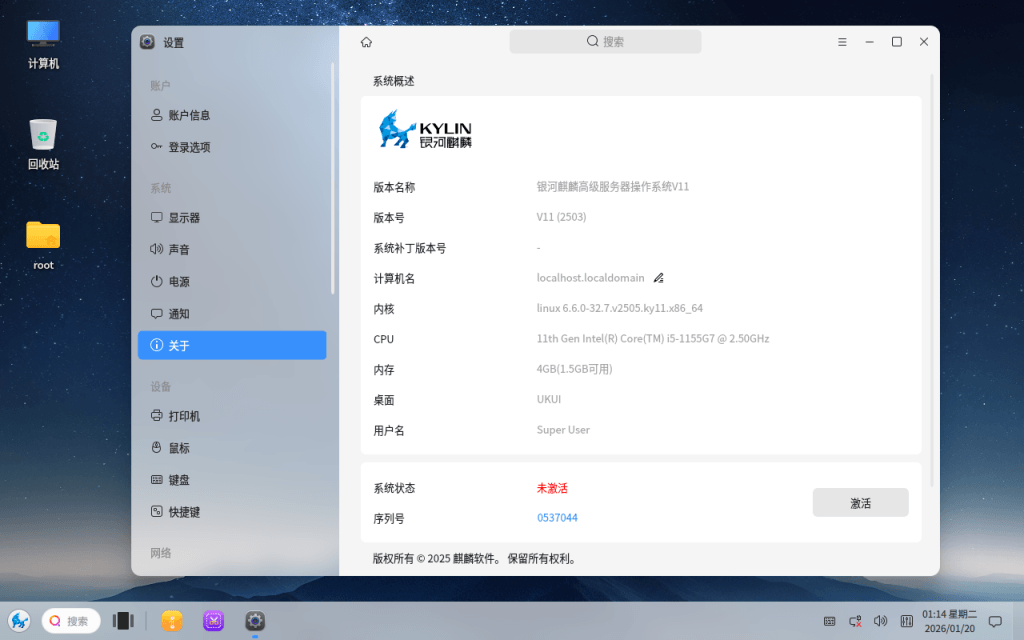Viewport: 1024px width, 640px height.
Task: Click the root folder desktop icon
Action: [43, 245]
